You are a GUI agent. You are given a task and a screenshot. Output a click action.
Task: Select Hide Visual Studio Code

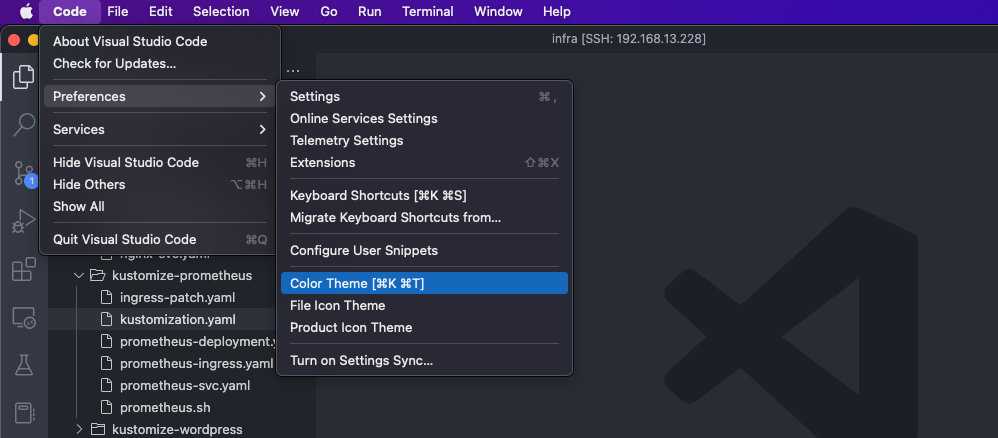160,162
